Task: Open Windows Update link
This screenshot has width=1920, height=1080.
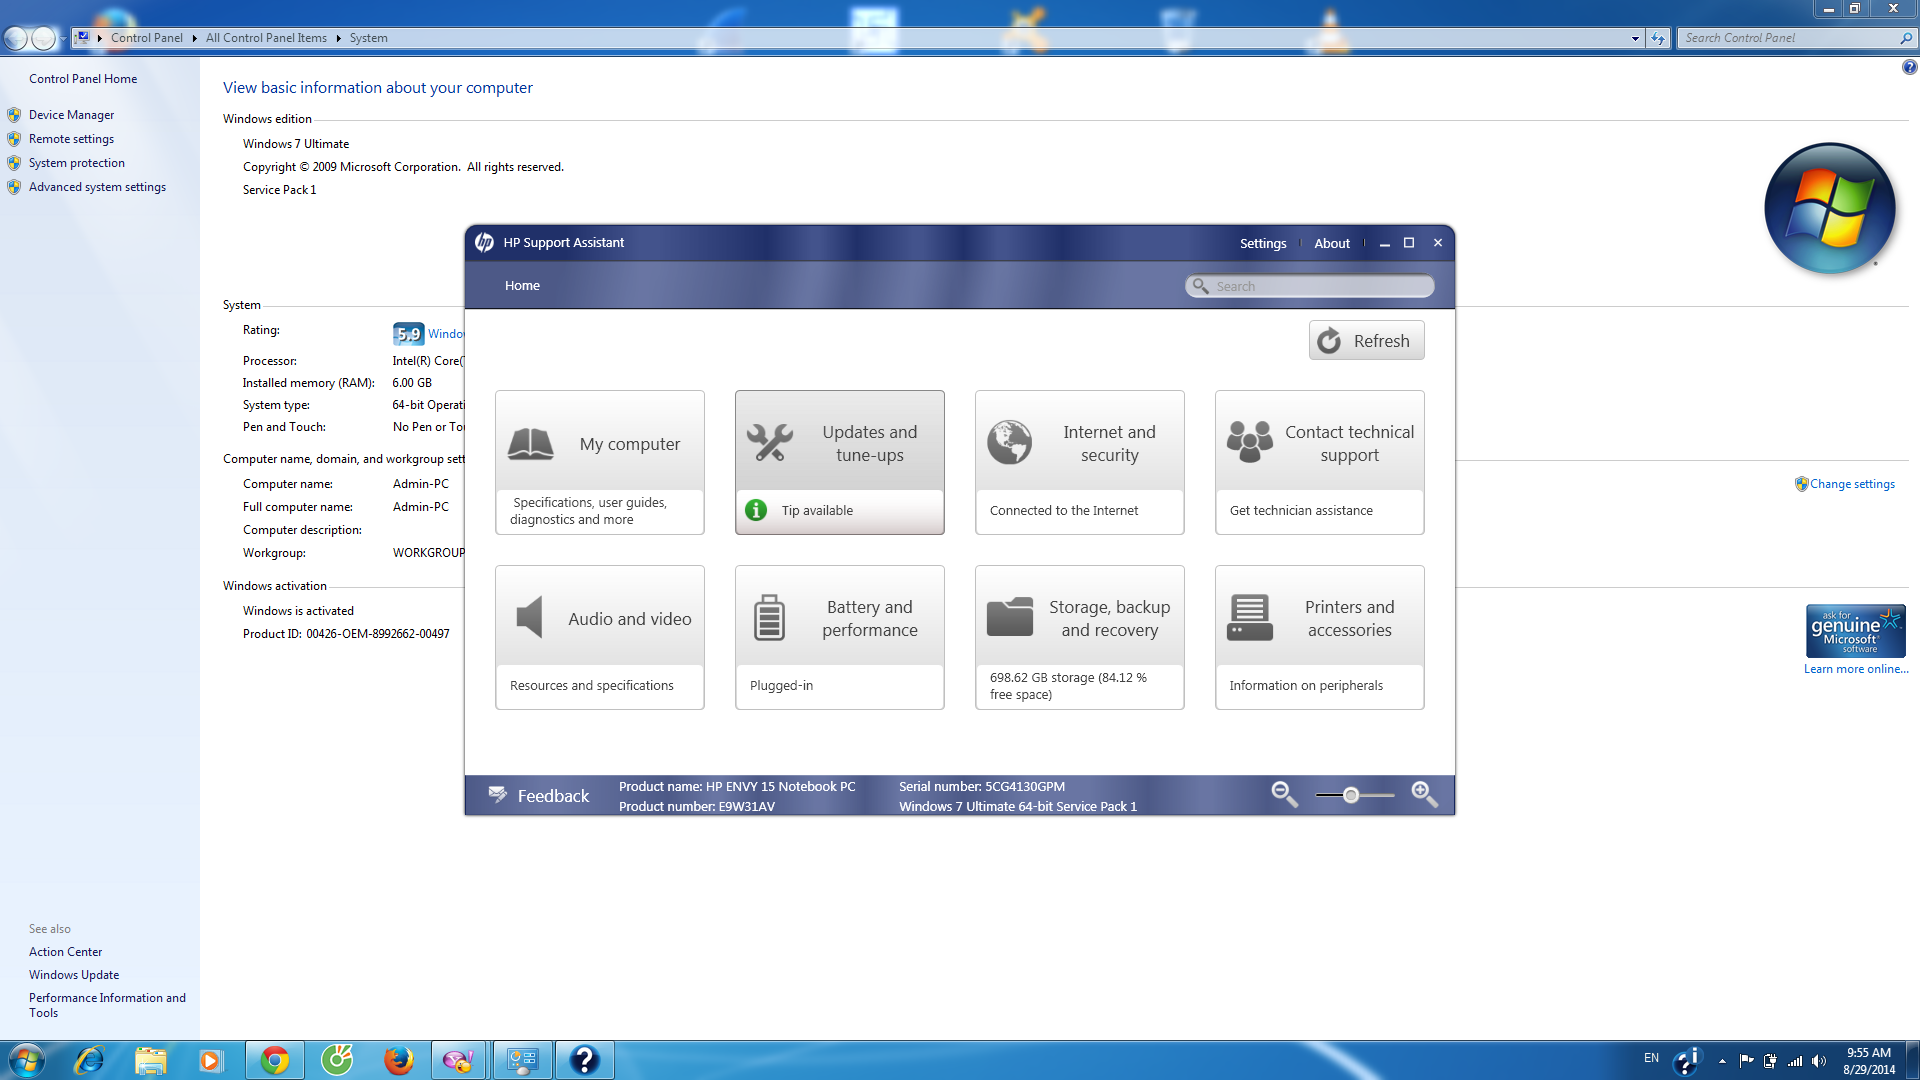Action: [x=73, y=975]
